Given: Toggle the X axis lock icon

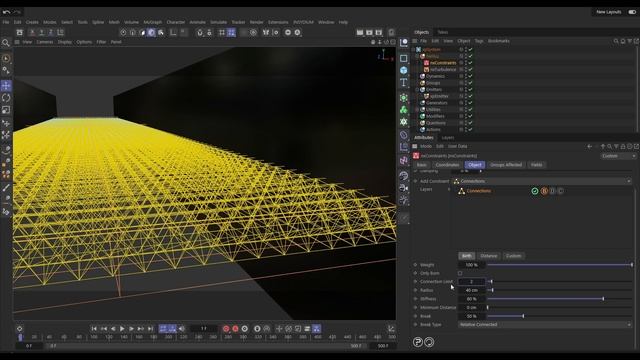Looking at the screenshot, I should point(32,32).
